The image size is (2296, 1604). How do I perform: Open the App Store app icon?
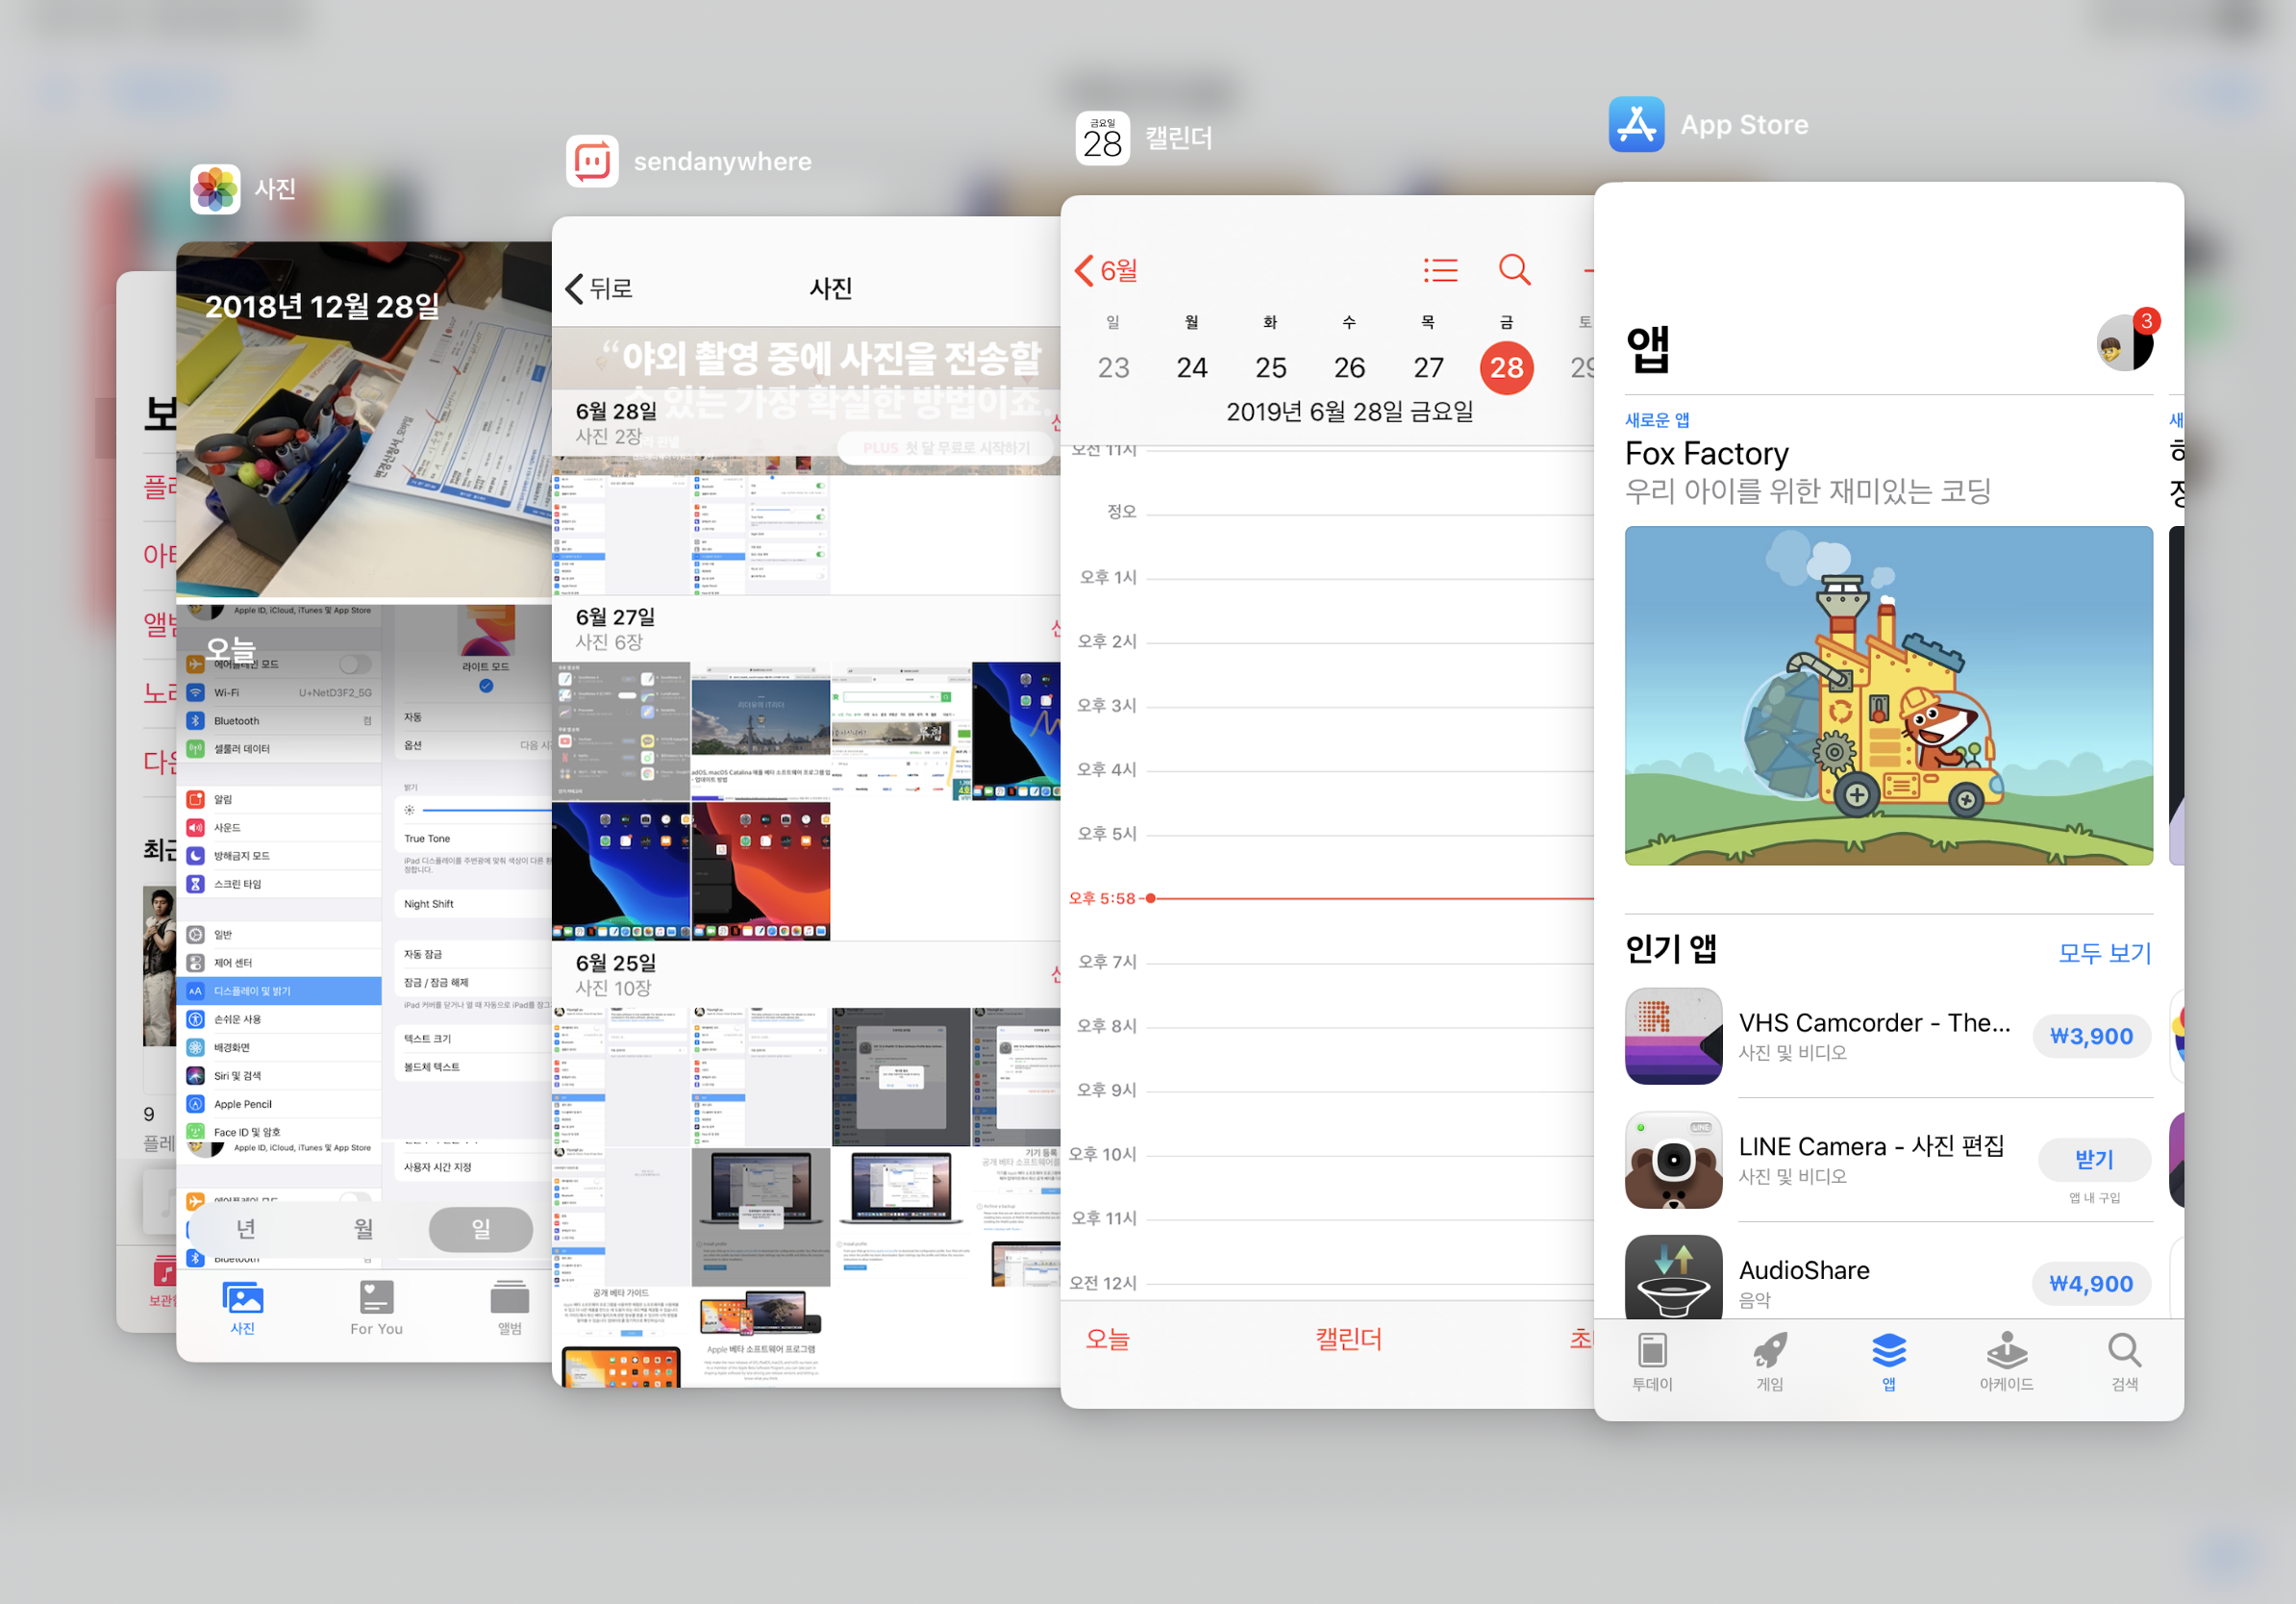[1636, 125]
